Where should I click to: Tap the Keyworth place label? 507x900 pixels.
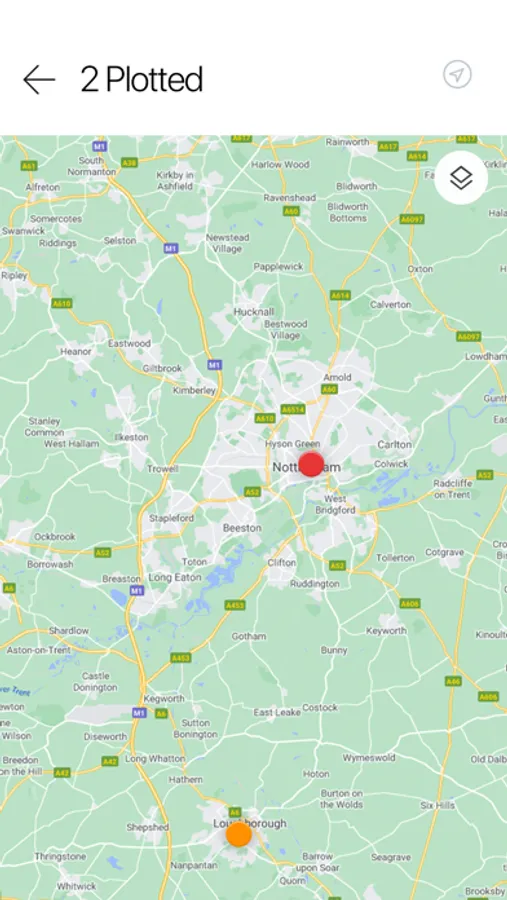click(386, 631)
